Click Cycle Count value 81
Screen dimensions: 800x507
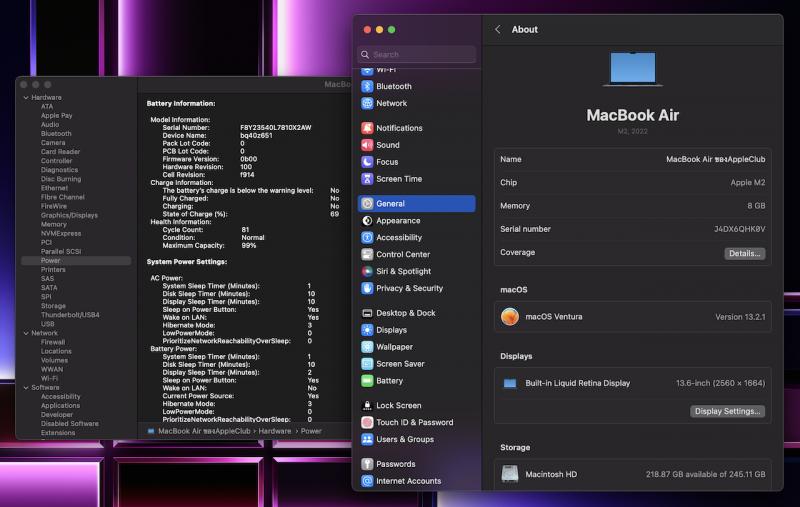point(245,230)
